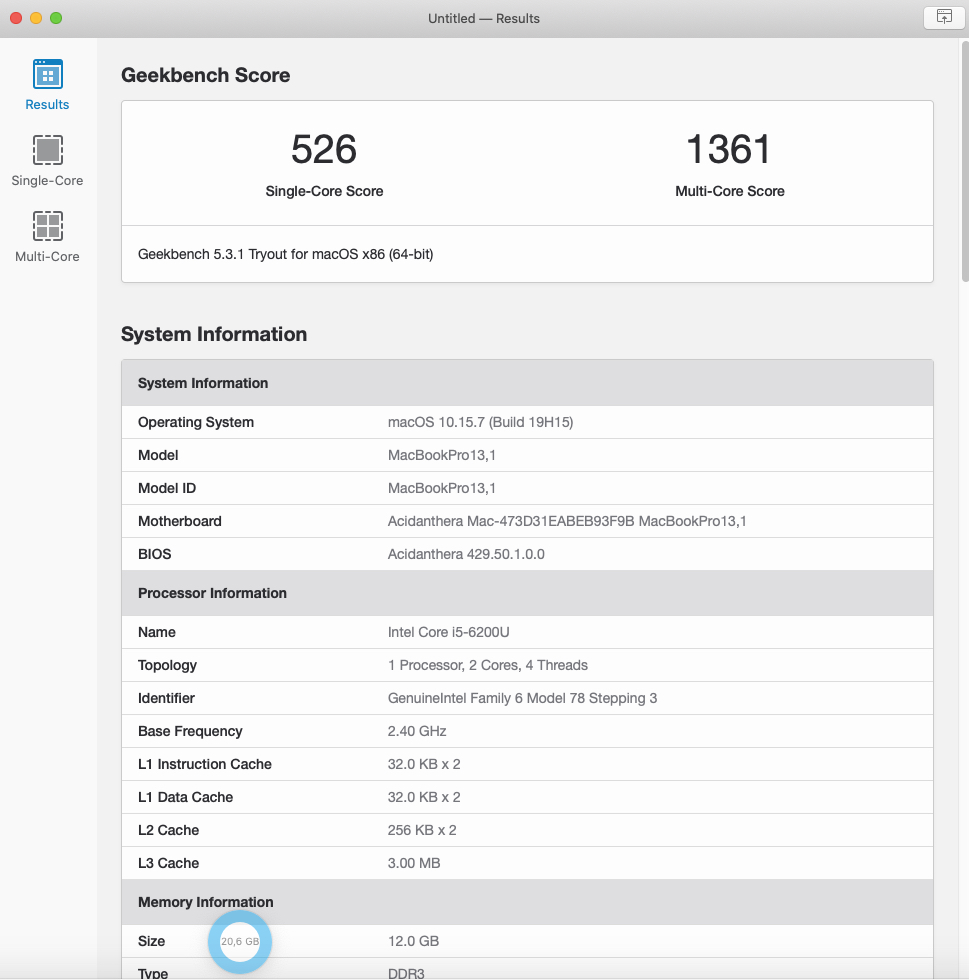Click the Intel Core i5-6200U processor name
The height and width of the screenshot is (980, 969).
click(x=455, y=632)
